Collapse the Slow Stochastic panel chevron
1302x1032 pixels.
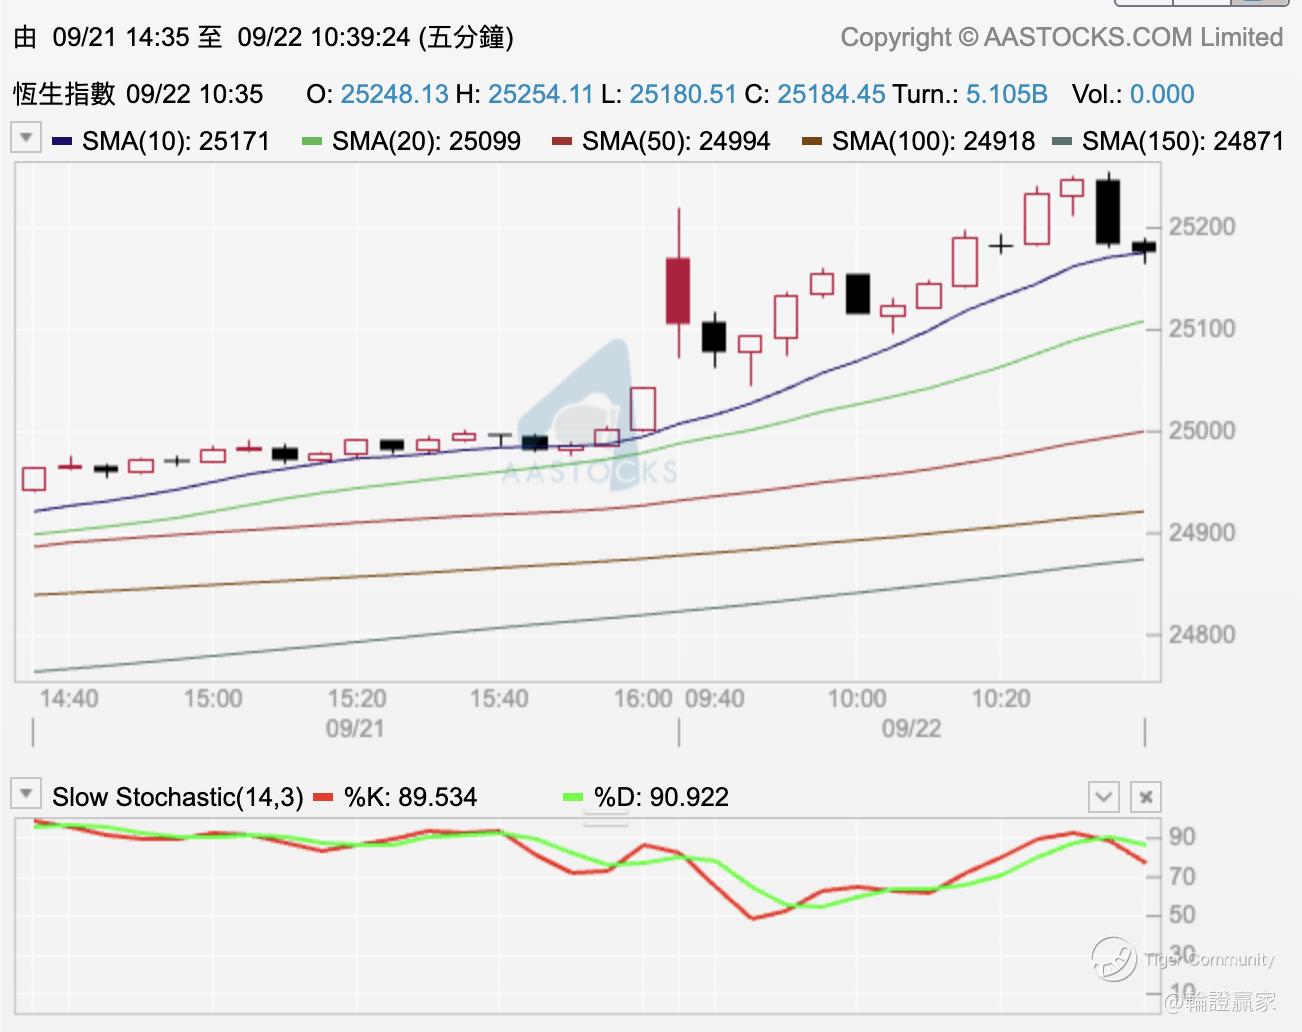(1104, 797)
